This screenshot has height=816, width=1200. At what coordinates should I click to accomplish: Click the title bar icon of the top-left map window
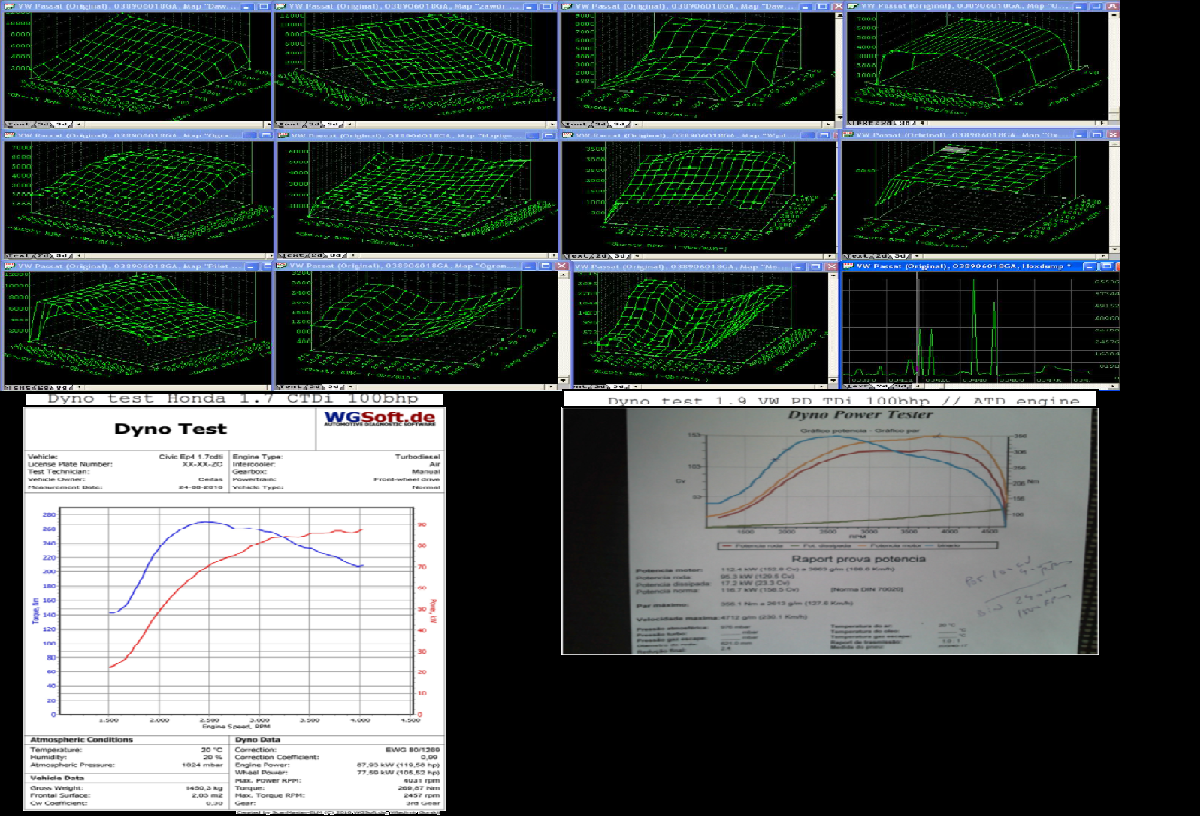click(11, 7)
